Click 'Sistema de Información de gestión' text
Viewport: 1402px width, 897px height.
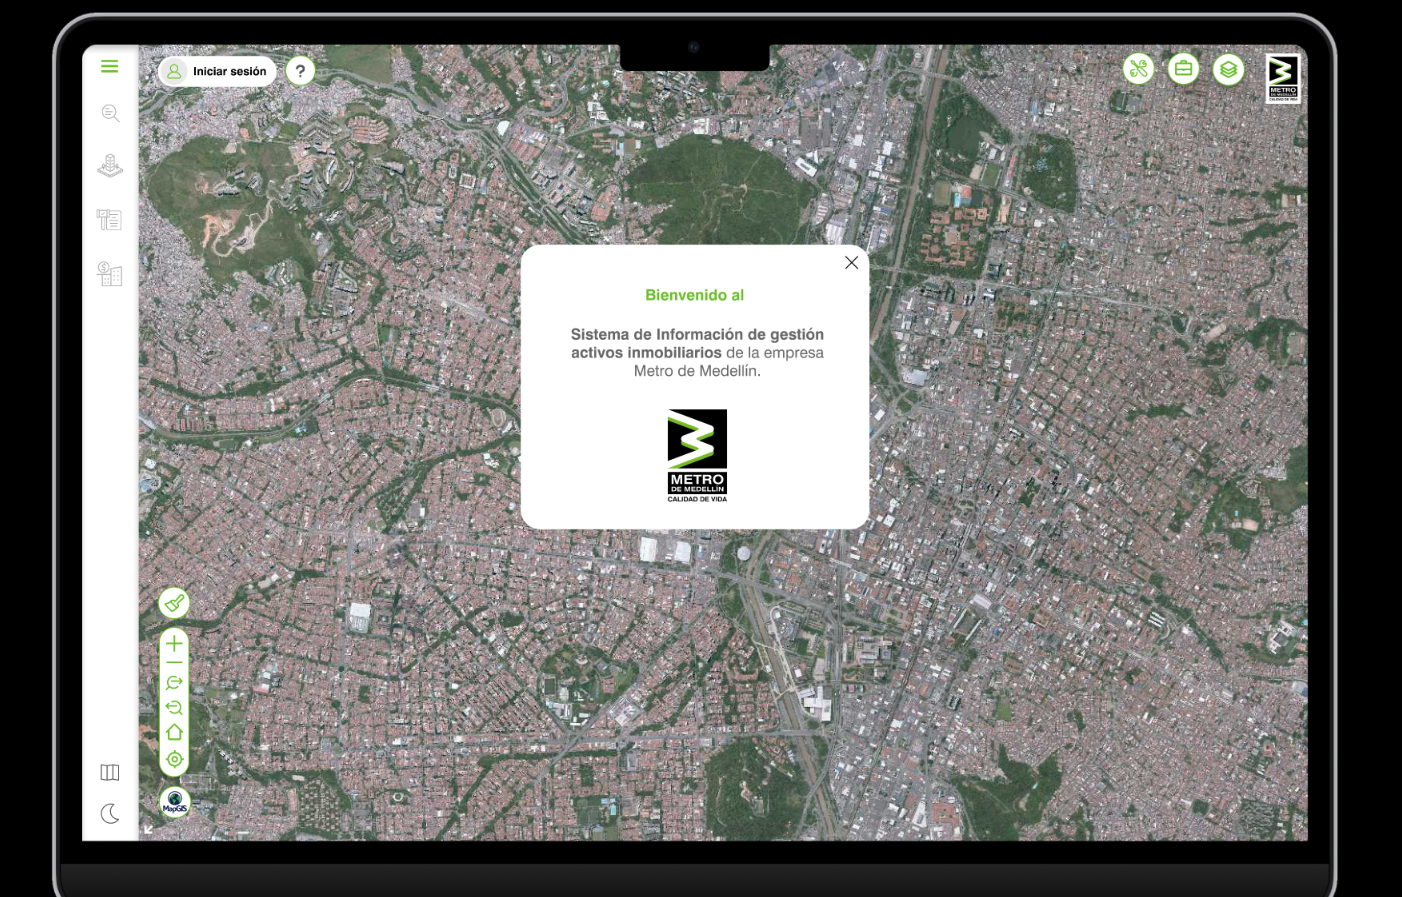[x=697, y=334]
